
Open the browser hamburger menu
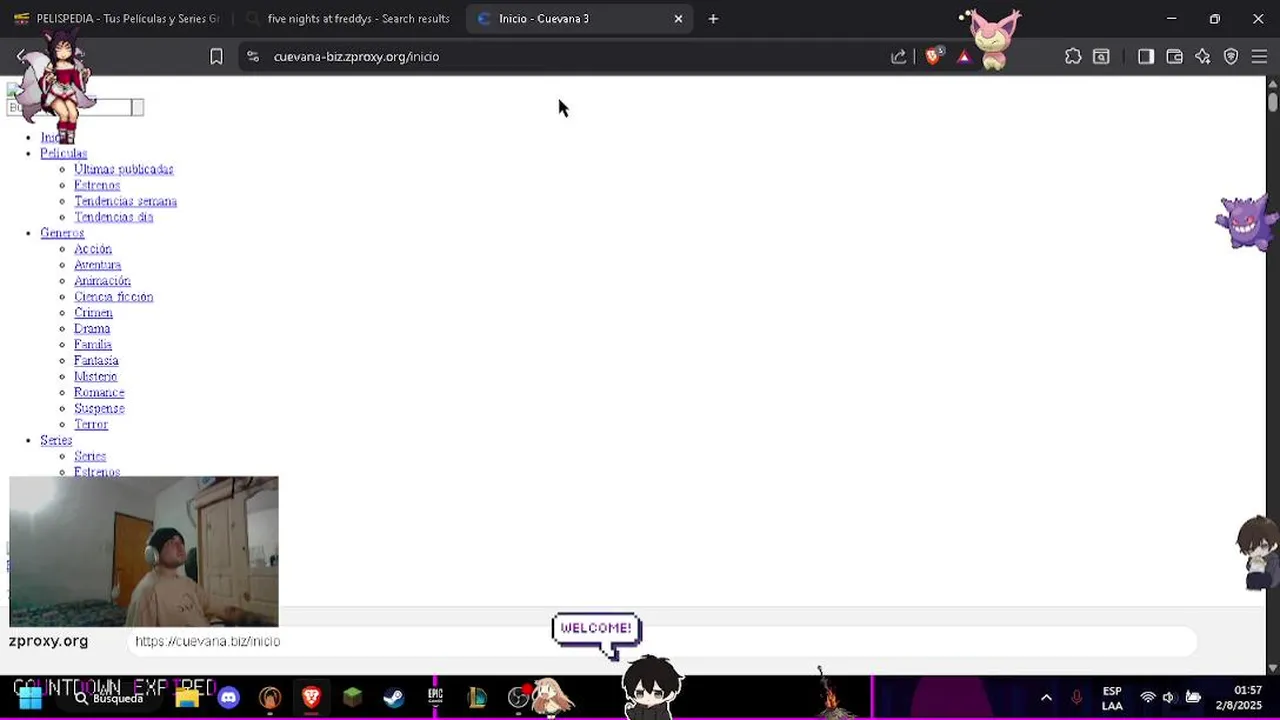pos(1259,57)
